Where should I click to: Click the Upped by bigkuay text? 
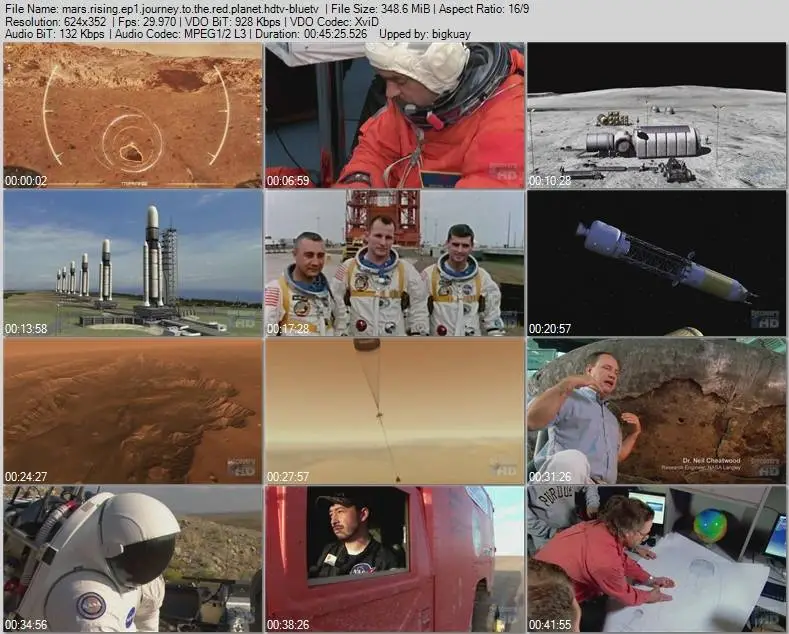pos(425,34)
